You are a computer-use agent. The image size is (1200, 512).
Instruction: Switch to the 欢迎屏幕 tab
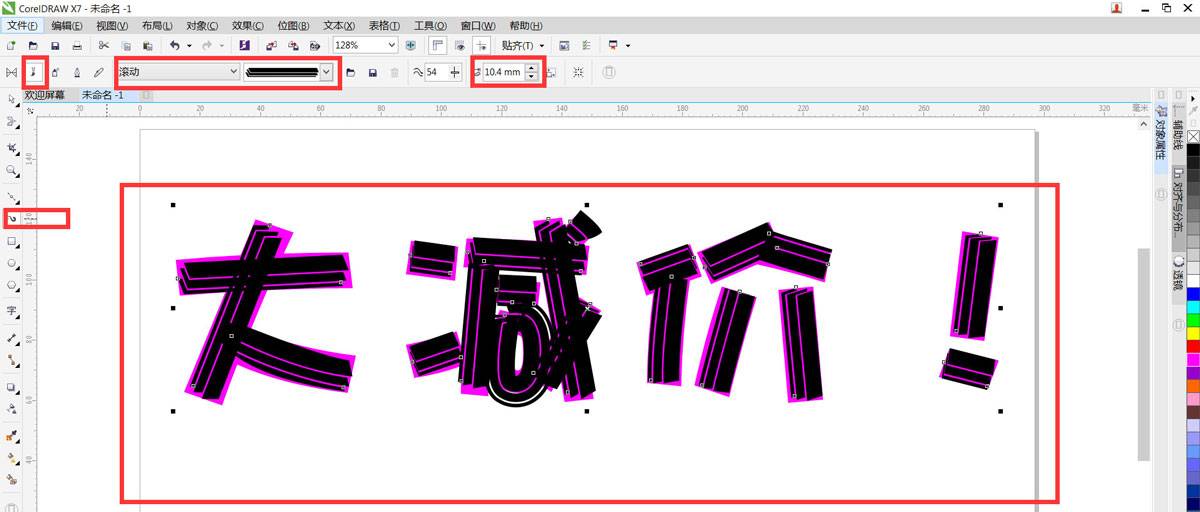pos(45,95)
